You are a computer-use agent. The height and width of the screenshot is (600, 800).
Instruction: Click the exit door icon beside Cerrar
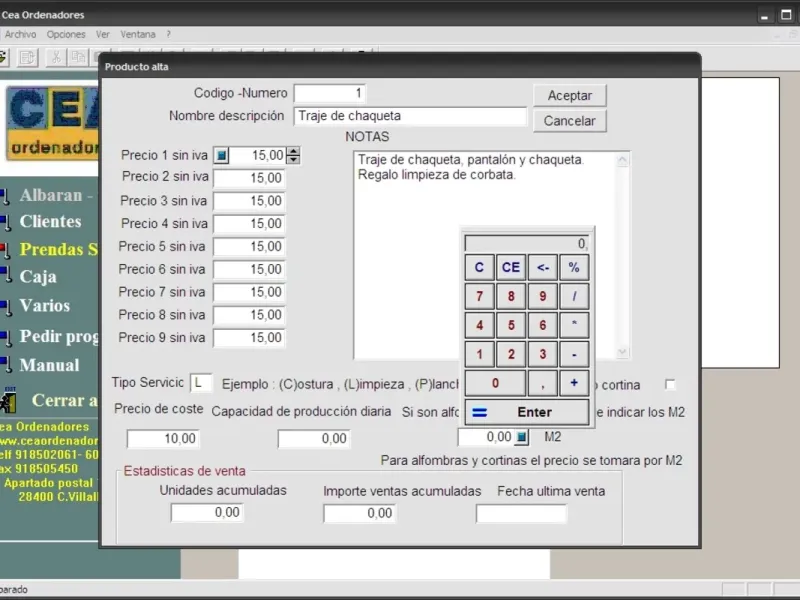click(8, 399)
